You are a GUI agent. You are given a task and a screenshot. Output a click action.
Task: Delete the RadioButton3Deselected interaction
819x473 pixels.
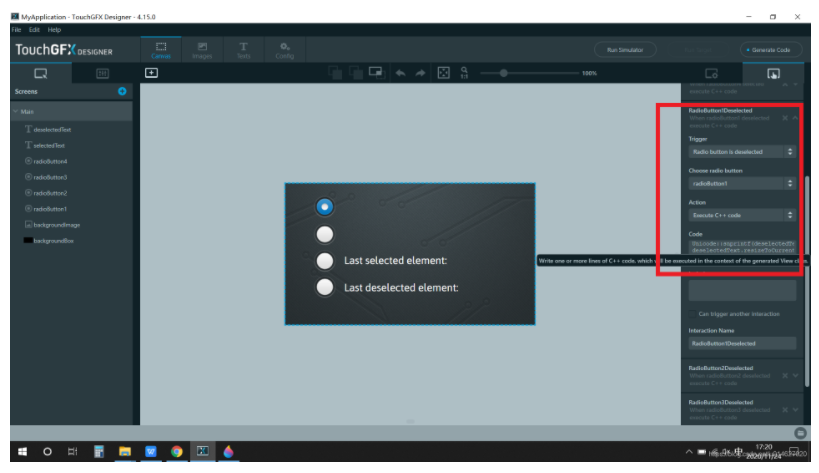pyautogui.click(x=785, y=410)
